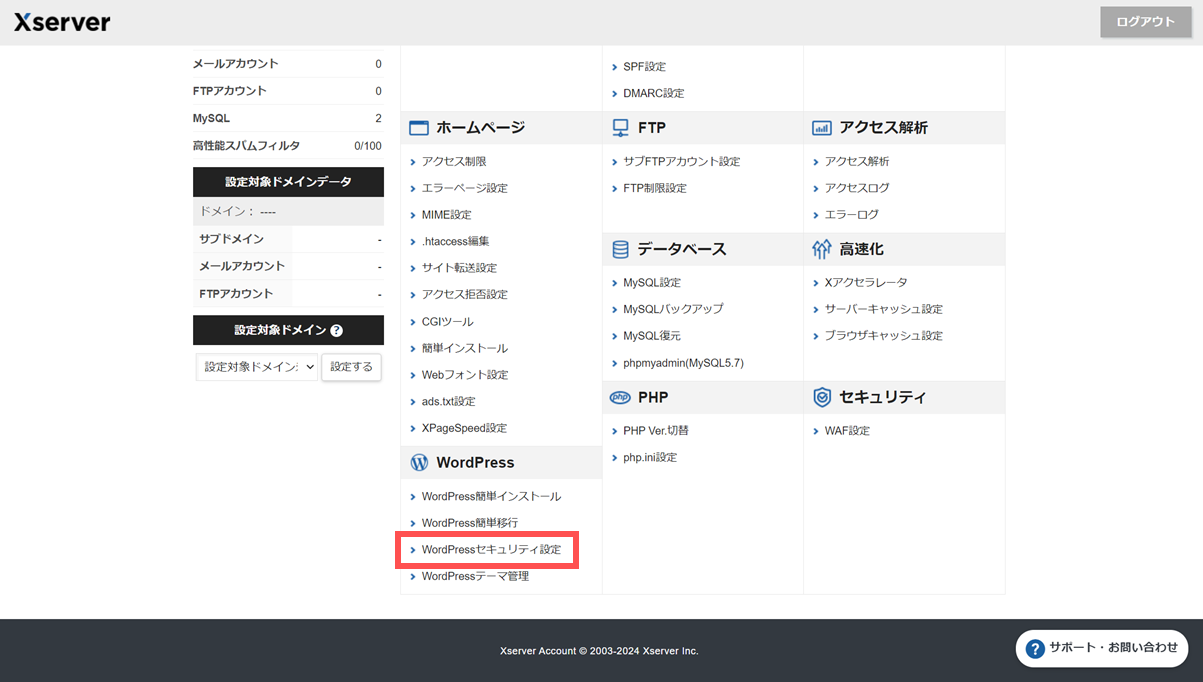Click the PHP logo icon

click(620, 397)
